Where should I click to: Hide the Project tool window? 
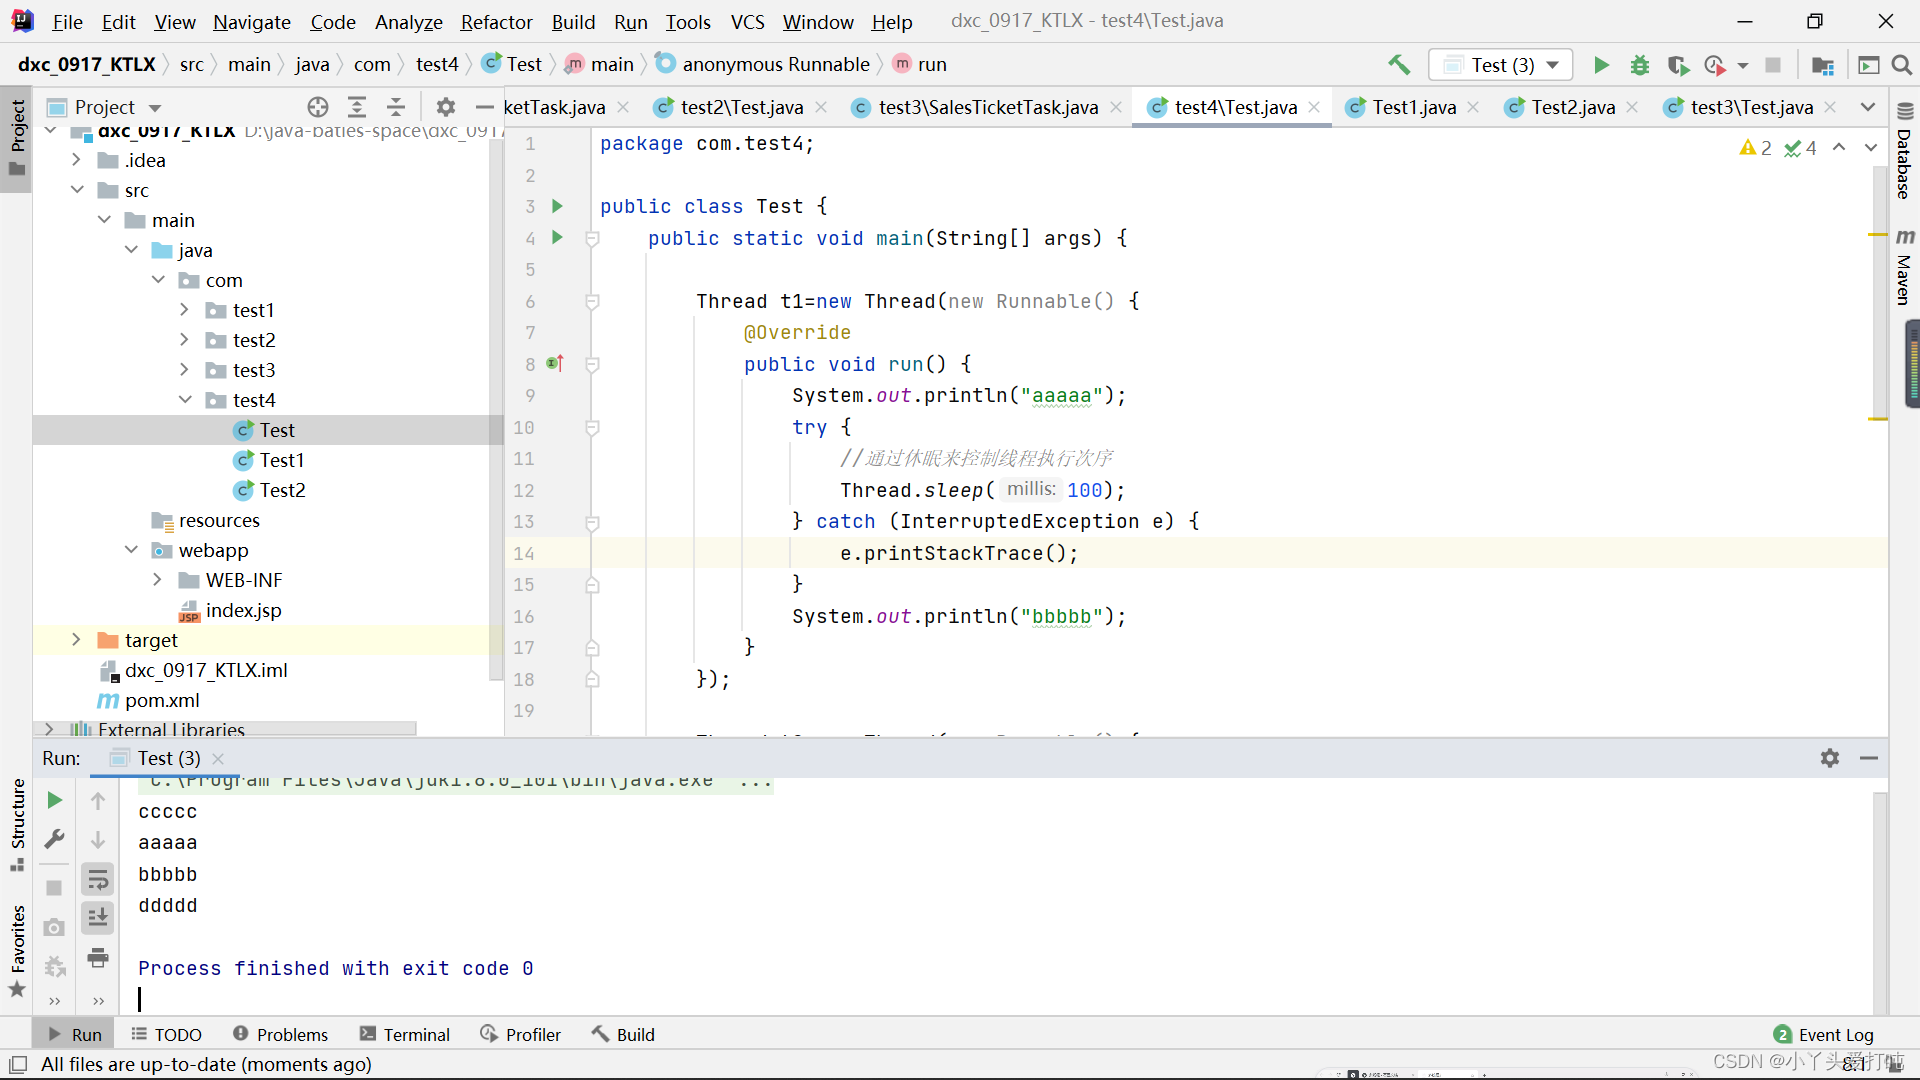coord(485,107)
